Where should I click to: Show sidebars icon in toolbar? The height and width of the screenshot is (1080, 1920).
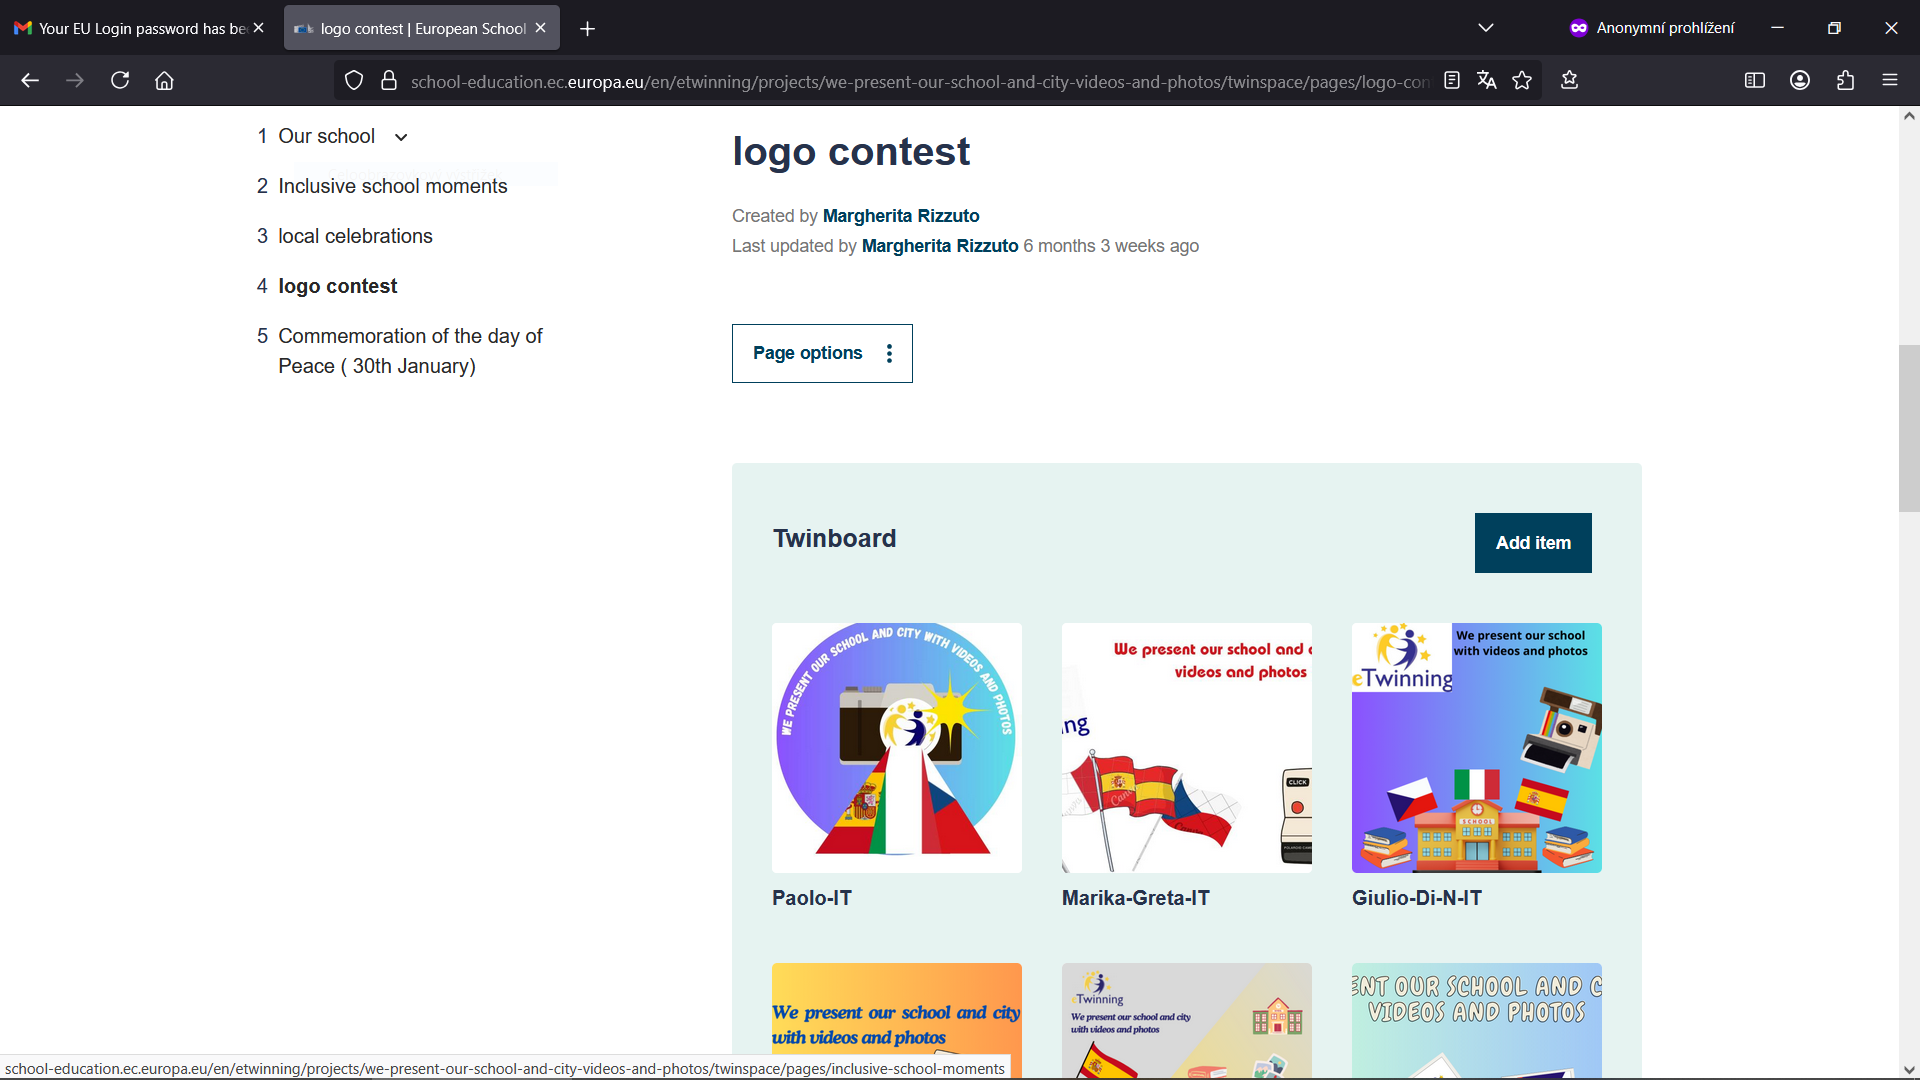[1754, 81]
